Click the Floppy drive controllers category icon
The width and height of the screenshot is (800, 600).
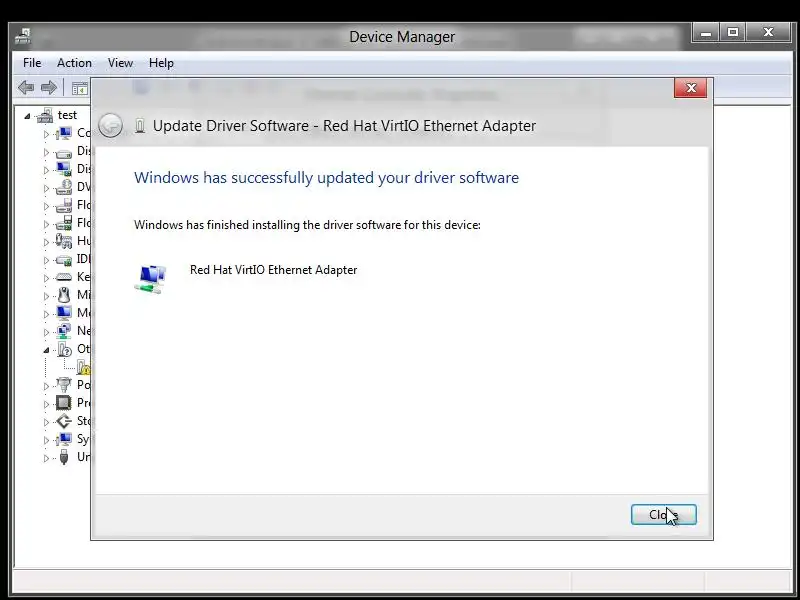[x=64, y=223]
